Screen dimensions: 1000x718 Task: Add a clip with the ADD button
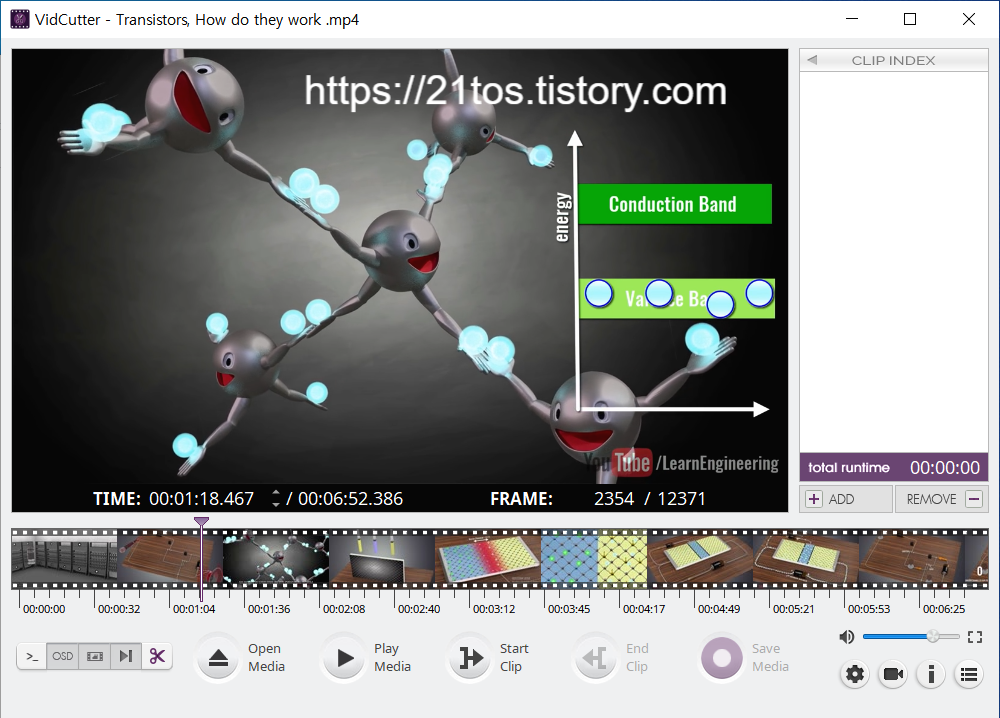click(846, 499)
